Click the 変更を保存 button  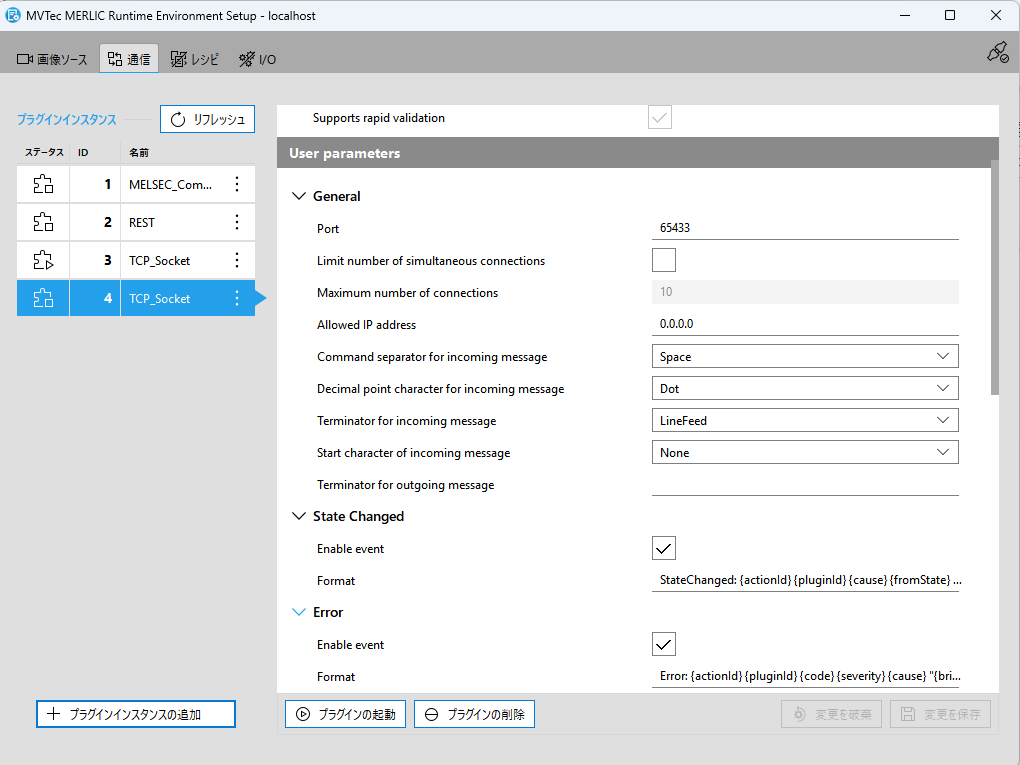click(941, 714)
